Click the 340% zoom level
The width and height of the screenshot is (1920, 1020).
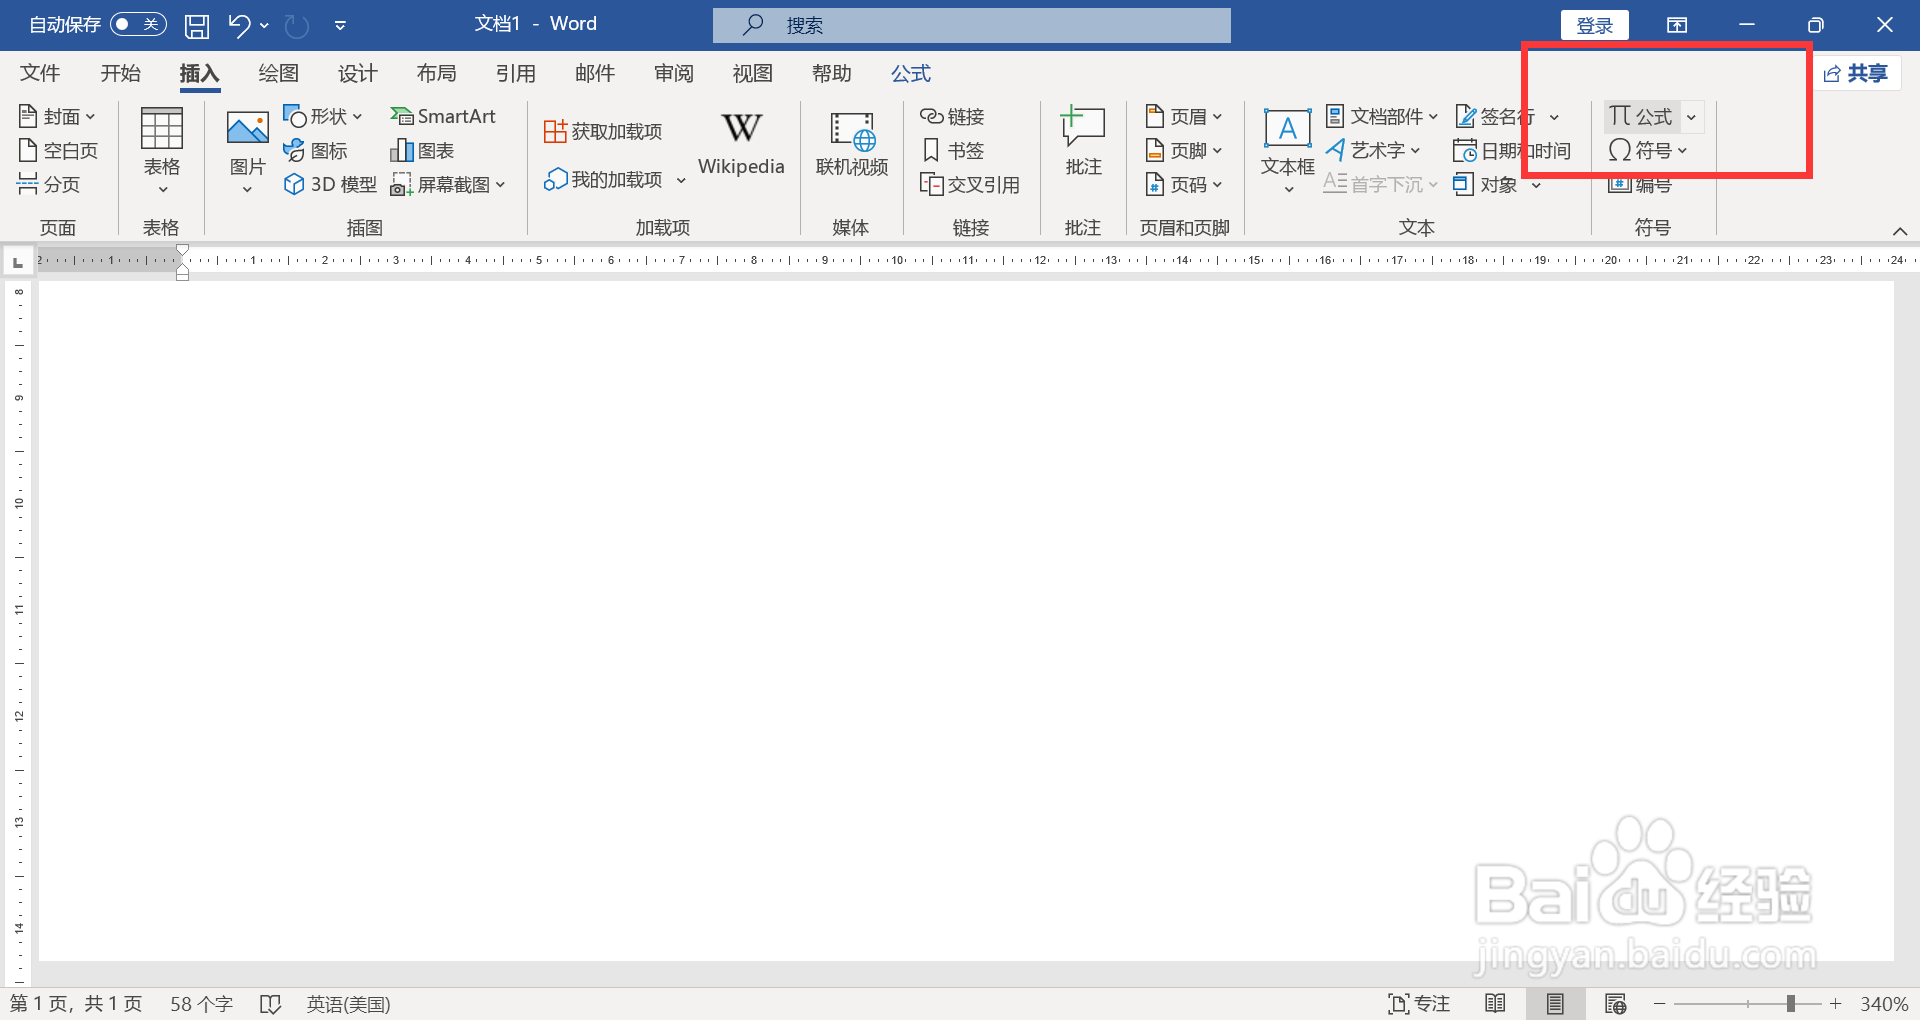click(1884, 1004)
